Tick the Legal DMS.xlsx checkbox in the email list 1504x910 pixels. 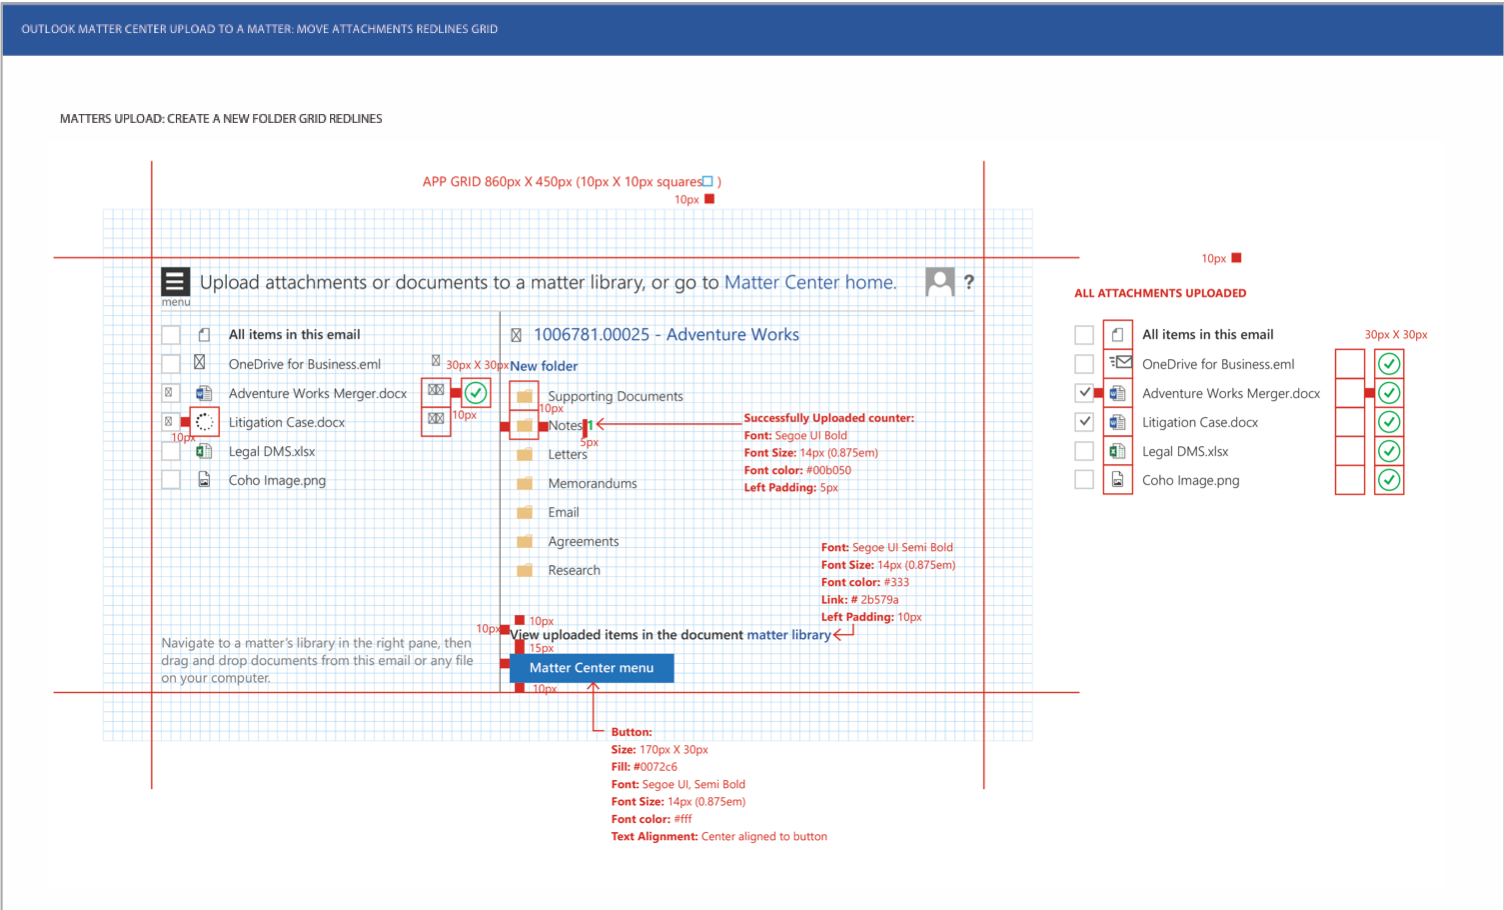171,451
